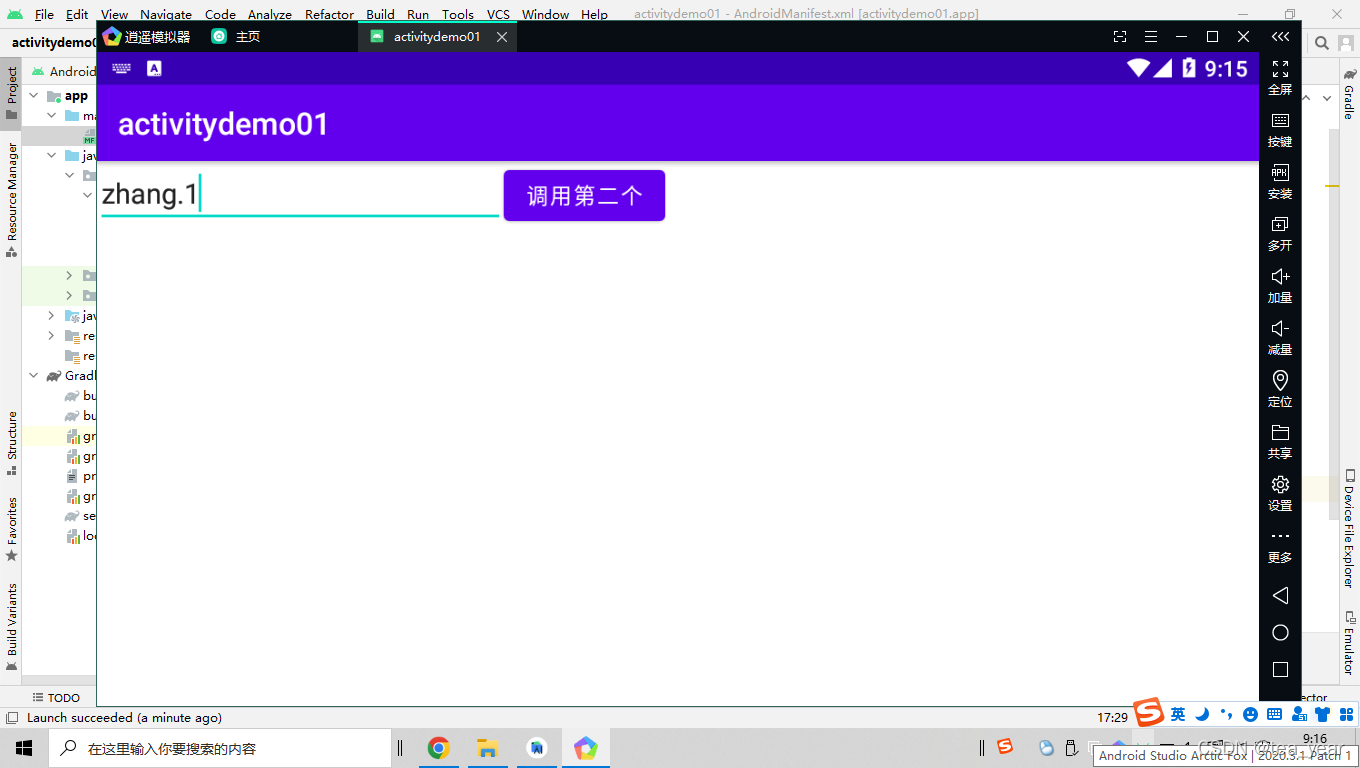Open the 多开 multi-instance tool
1360x768 pixels.
(x=1280, y=225)
